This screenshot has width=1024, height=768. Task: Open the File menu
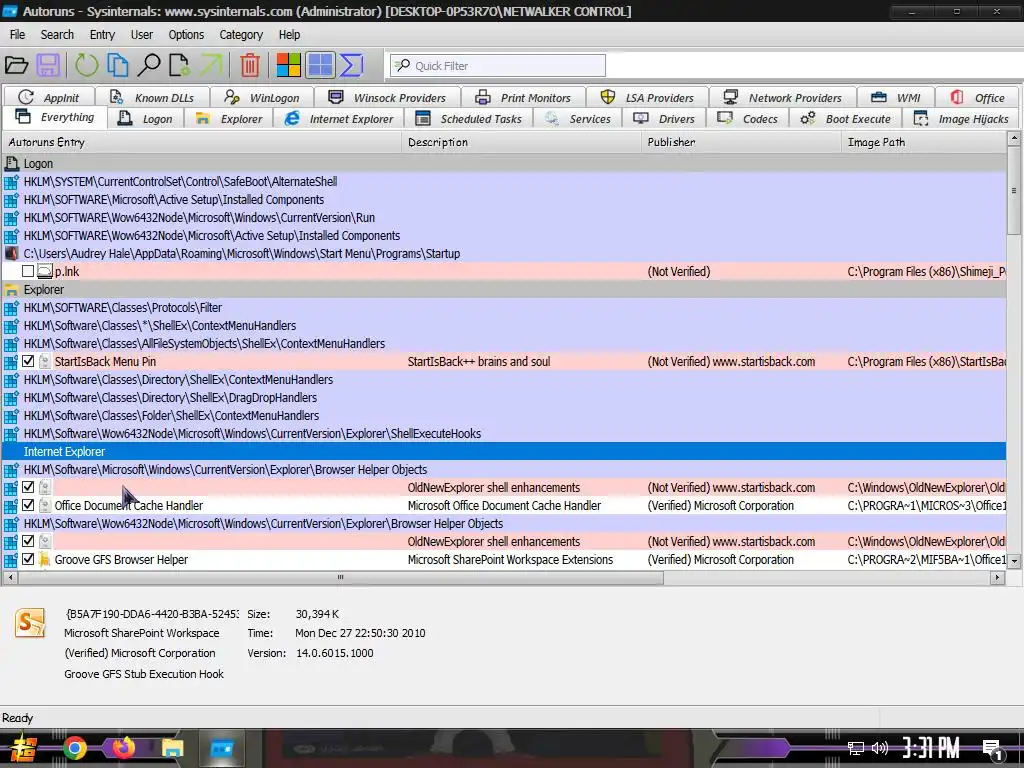[x=18, y=35]
